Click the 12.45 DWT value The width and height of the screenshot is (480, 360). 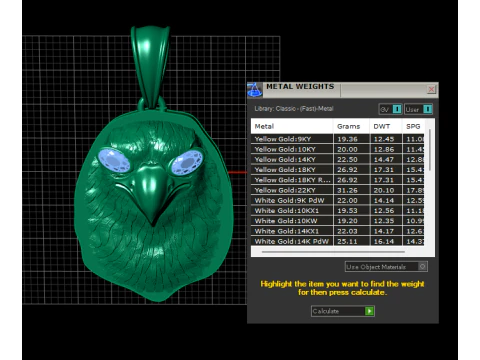tap(384, 139)
